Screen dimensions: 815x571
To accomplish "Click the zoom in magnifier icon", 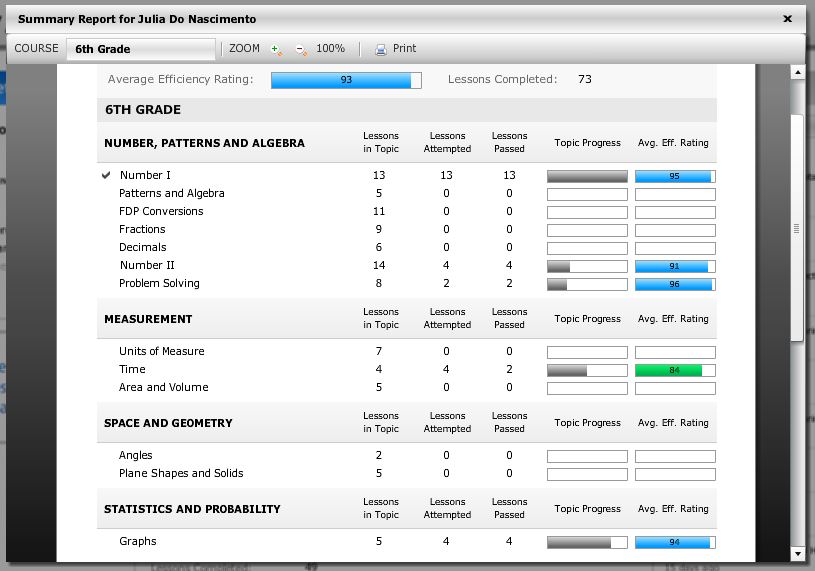I will pyautogui.click(x=277, y=49).
